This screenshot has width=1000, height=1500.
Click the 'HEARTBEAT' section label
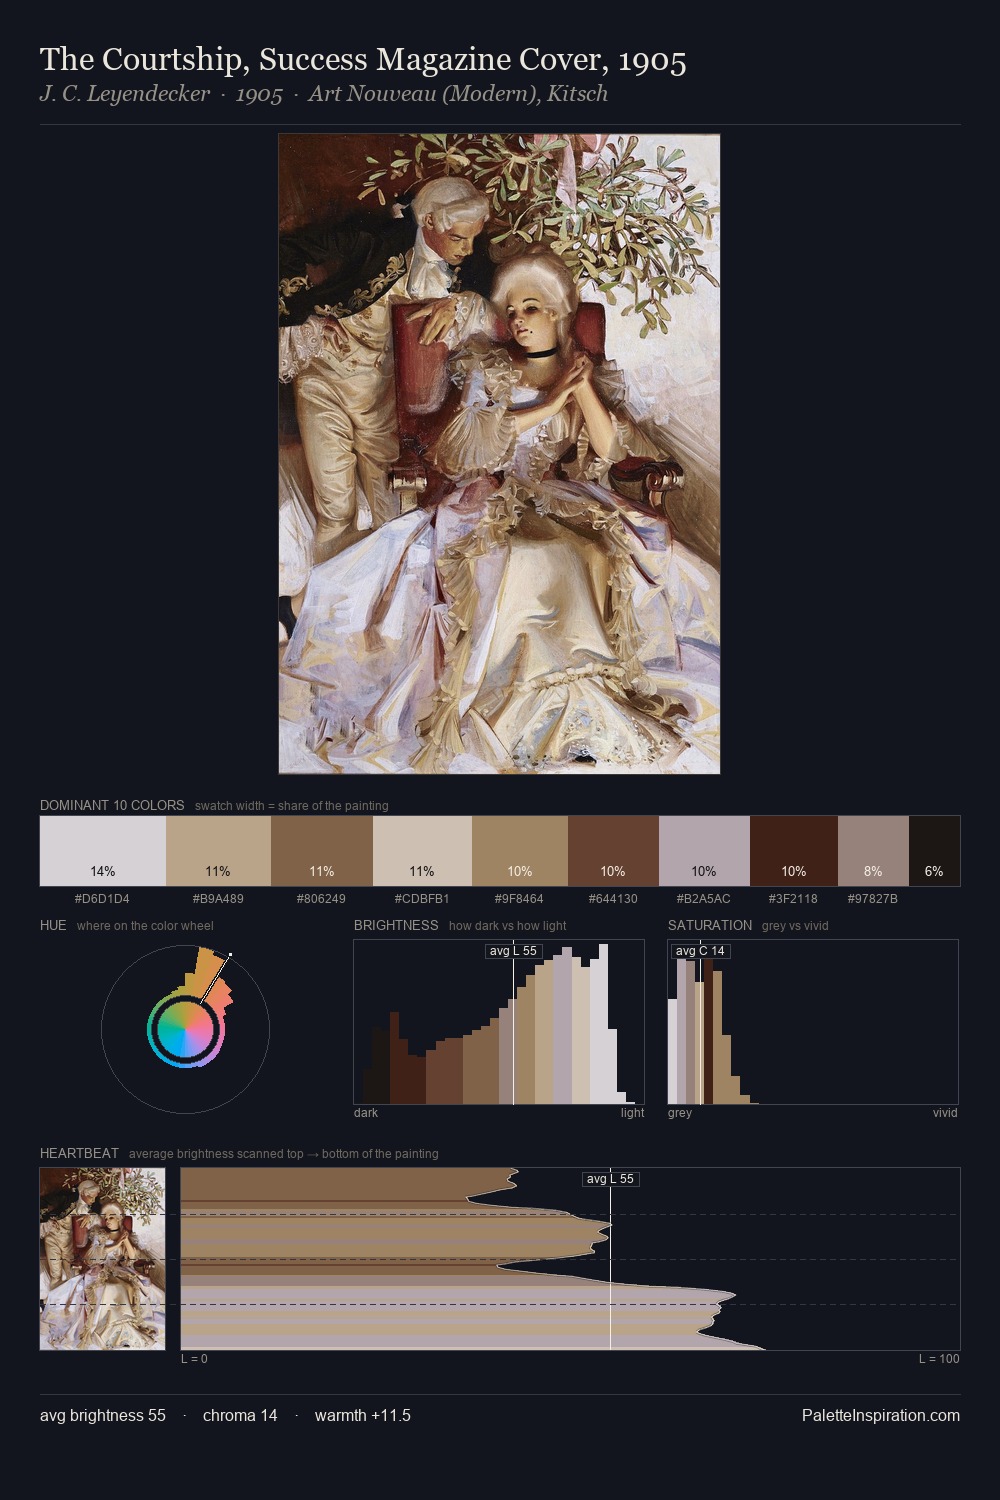click(79, 1153)
